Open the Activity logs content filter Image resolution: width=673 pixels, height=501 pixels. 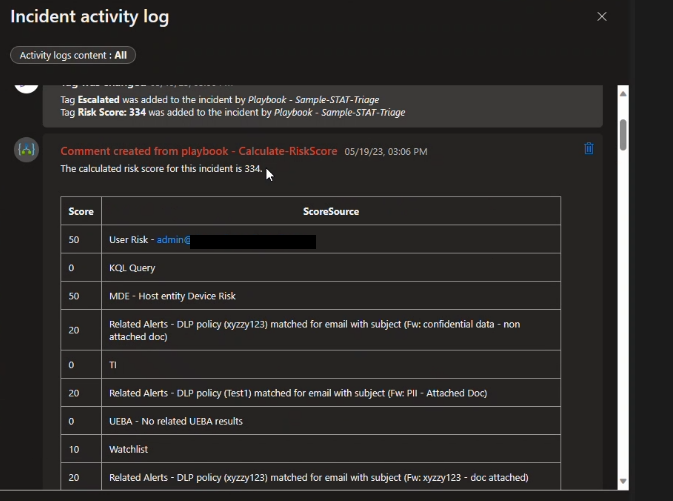[x=73, y=55]
